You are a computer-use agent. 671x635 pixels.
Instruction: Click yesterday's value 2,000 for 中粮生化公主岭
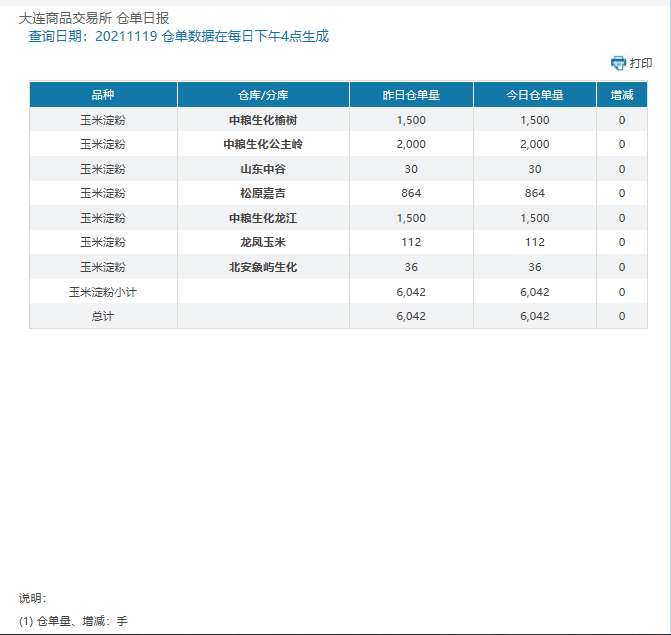coord(411,144)
